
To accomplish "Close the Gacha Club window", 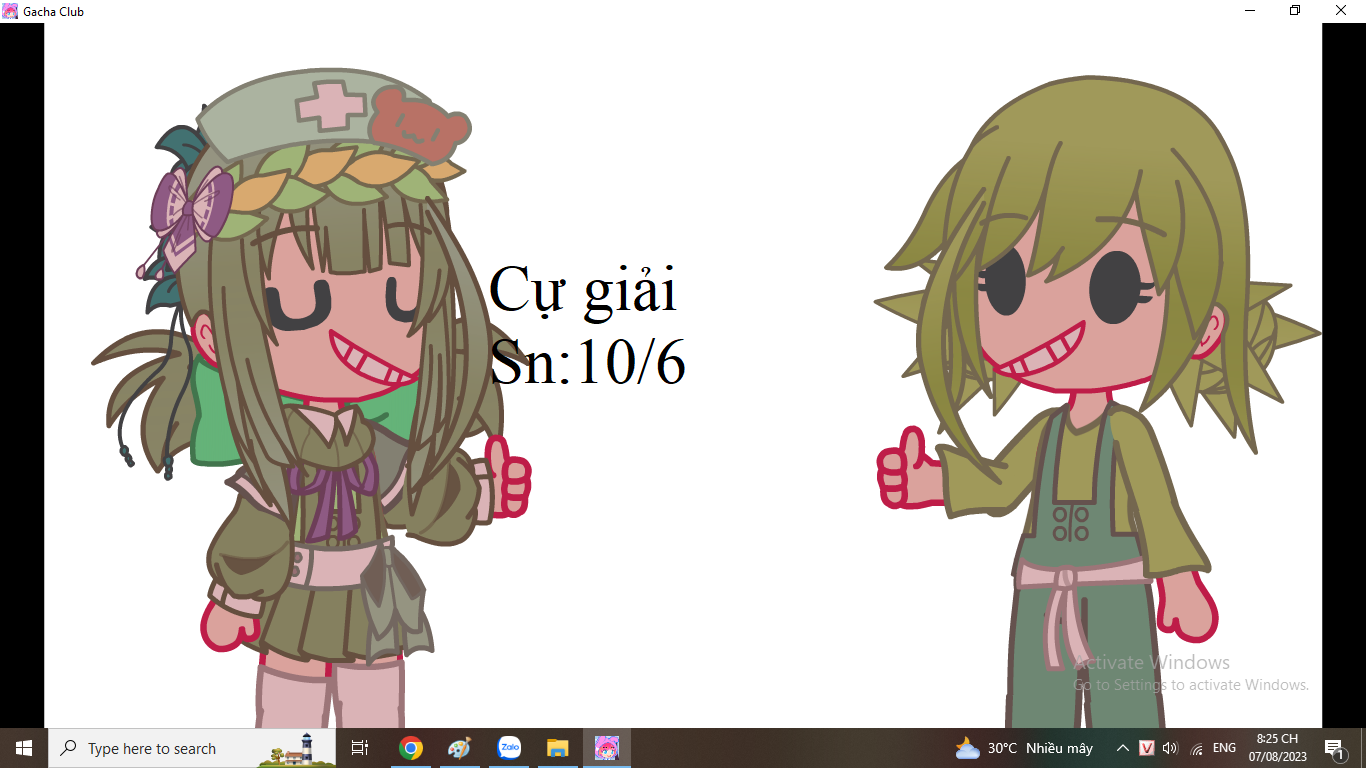I will click(1341, 11).
